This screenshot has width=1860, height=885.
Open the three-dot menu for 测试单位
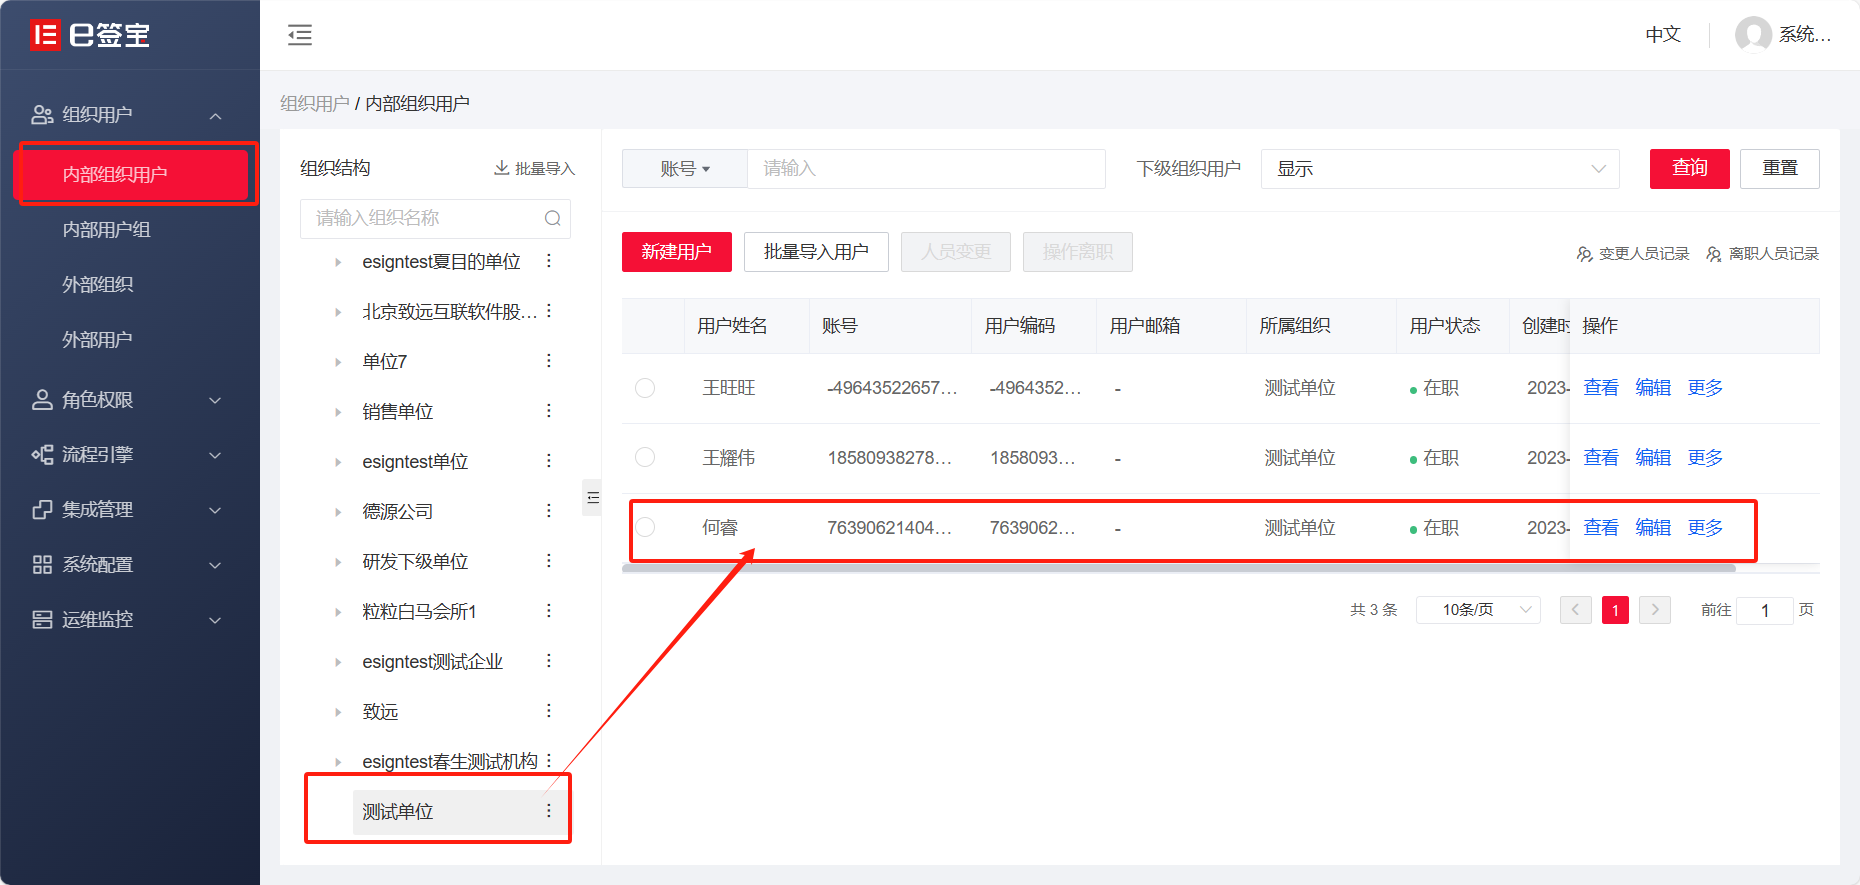(548, 811)
